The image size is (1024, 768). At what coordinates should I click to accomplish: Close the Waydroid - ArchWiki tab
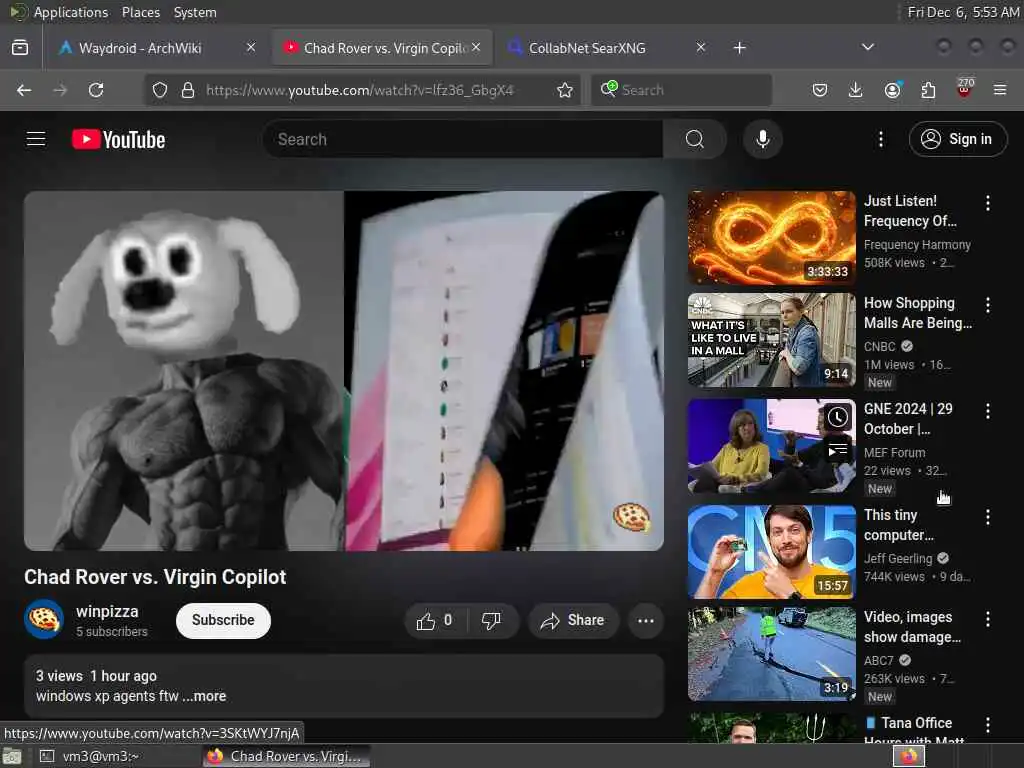point(251,47)
